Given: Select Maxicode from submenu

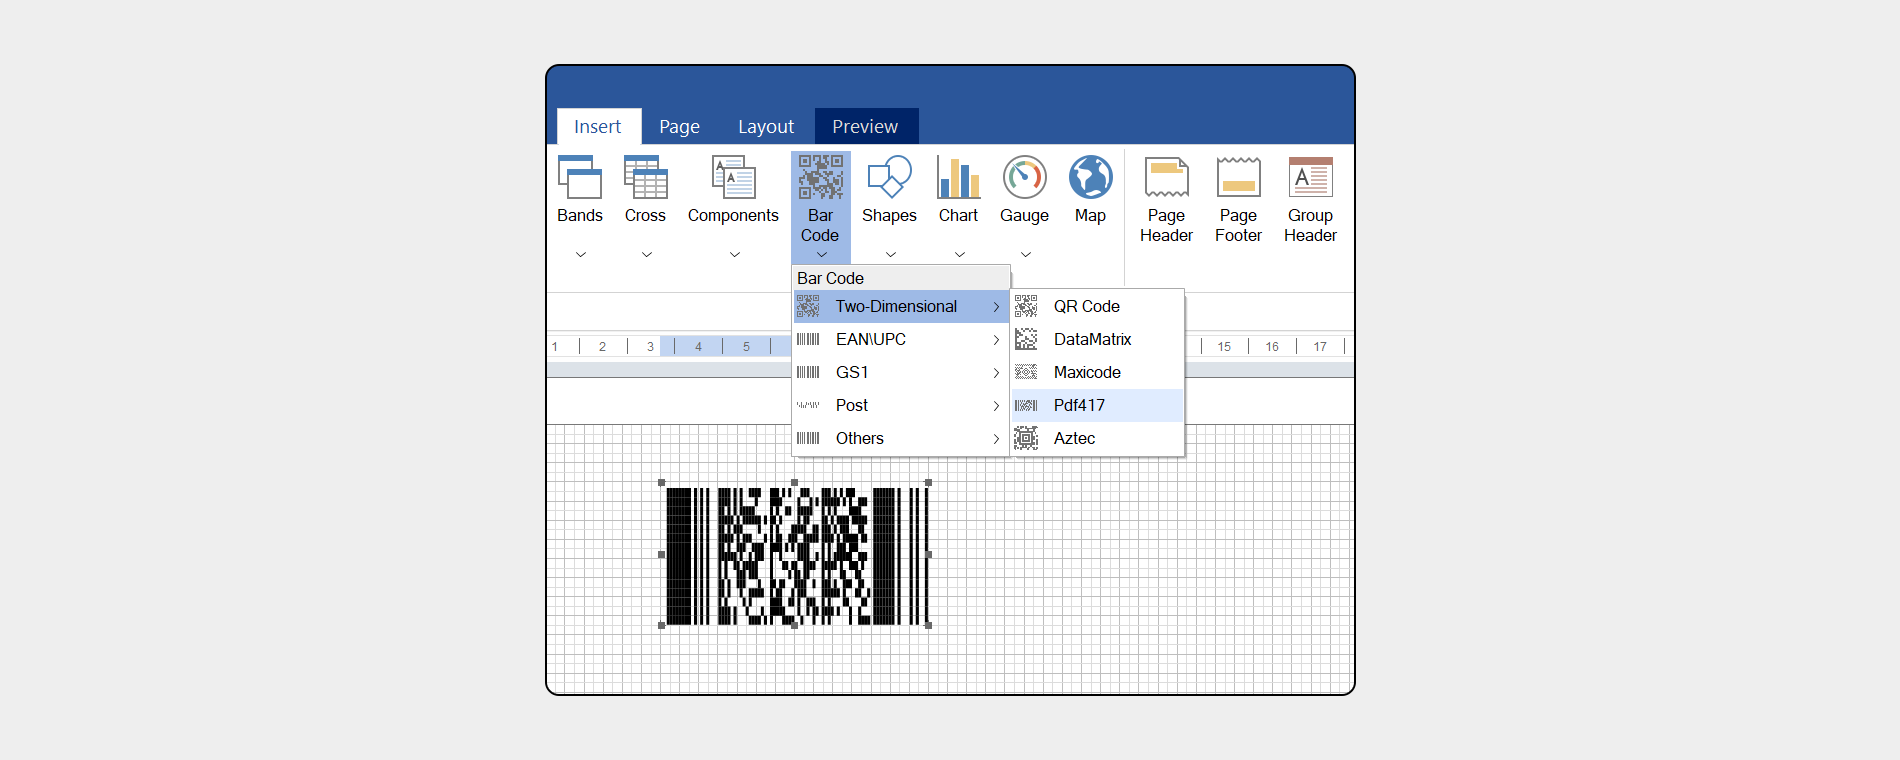Looking at the screenshot, I should pyautogui.click(x=1097, y=372).
